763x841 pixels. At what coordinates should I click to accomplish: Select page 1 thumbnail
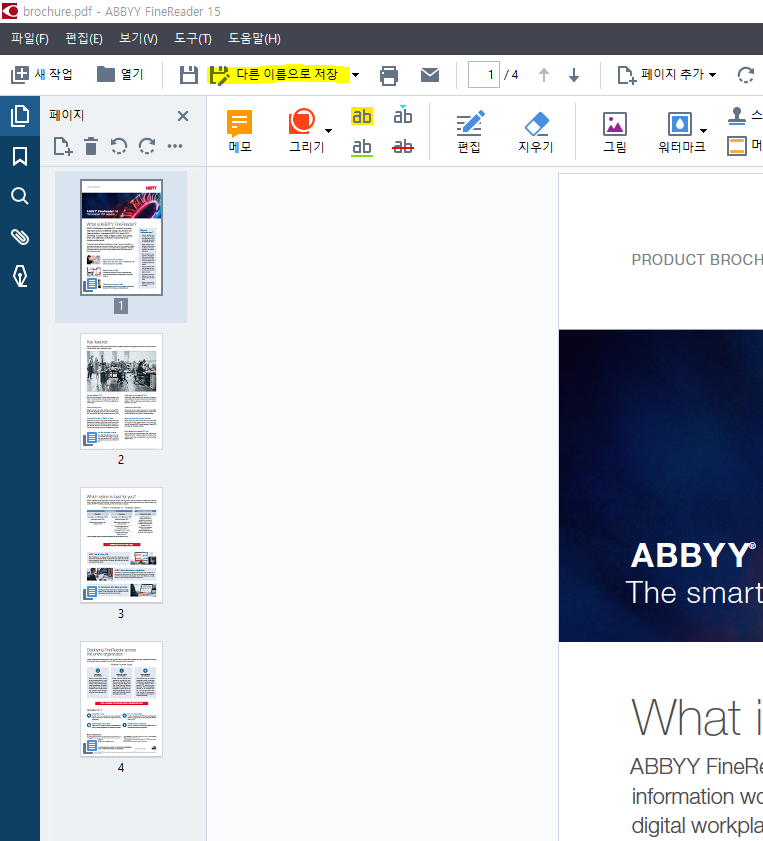(121, 238)
